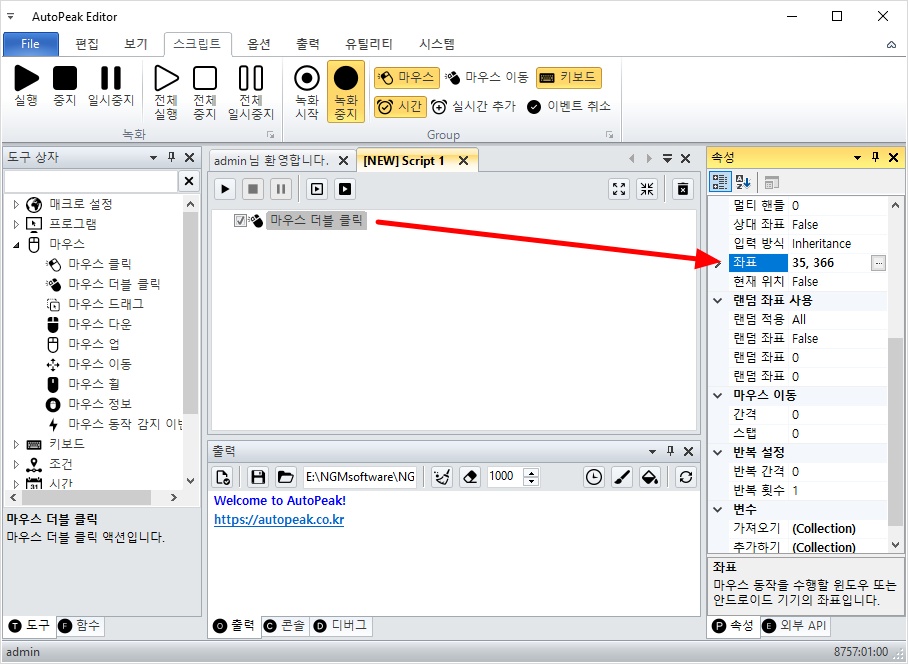Click new log file icon in 출력 toolbar

[x=223, y=477]
